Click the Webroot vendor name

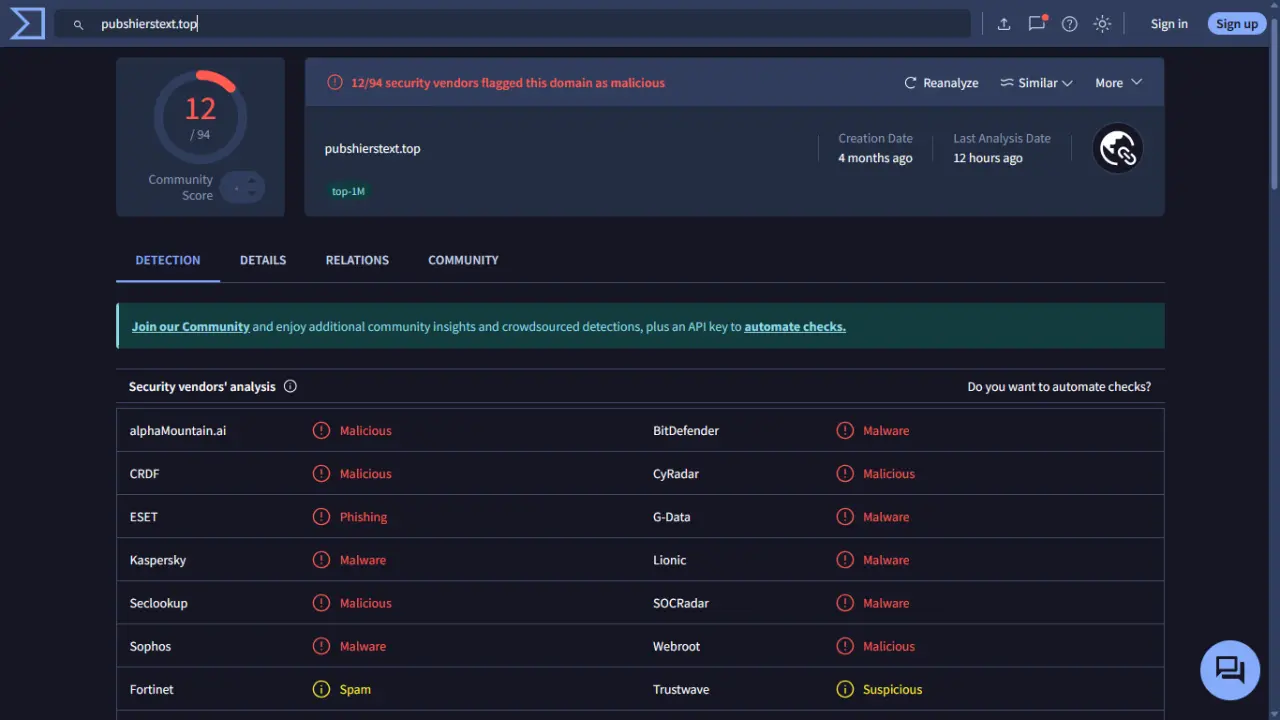(676, 645)
